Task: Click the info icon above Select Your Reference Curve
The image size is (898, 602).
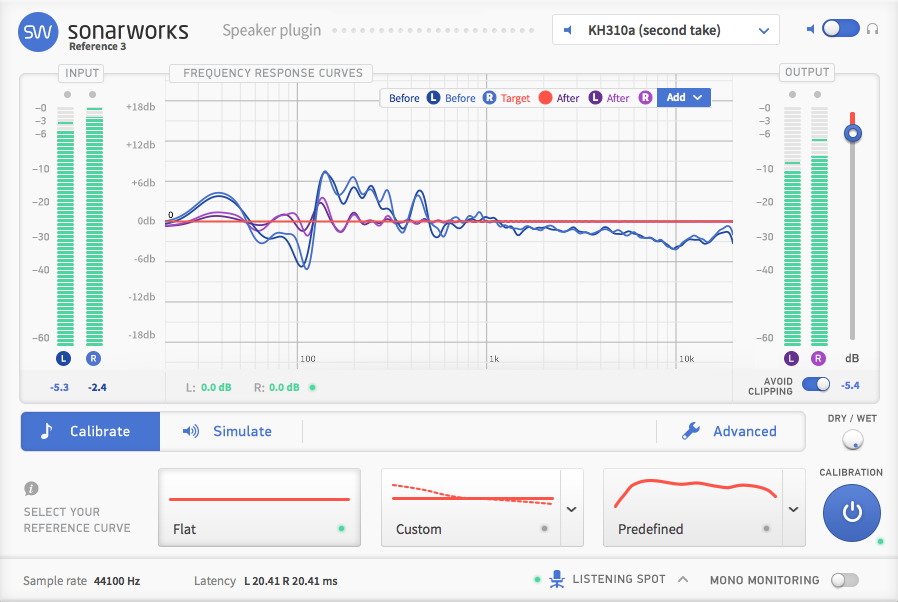Action: pos(31,489)
